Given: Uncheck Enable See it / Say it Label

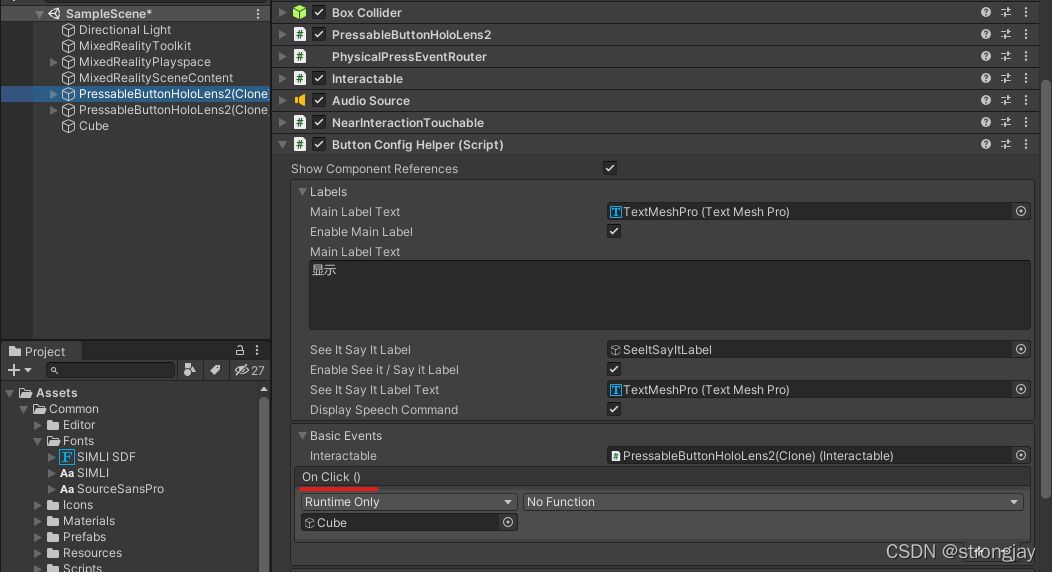Looking at the screenshot, I should [x=614, y=369].
